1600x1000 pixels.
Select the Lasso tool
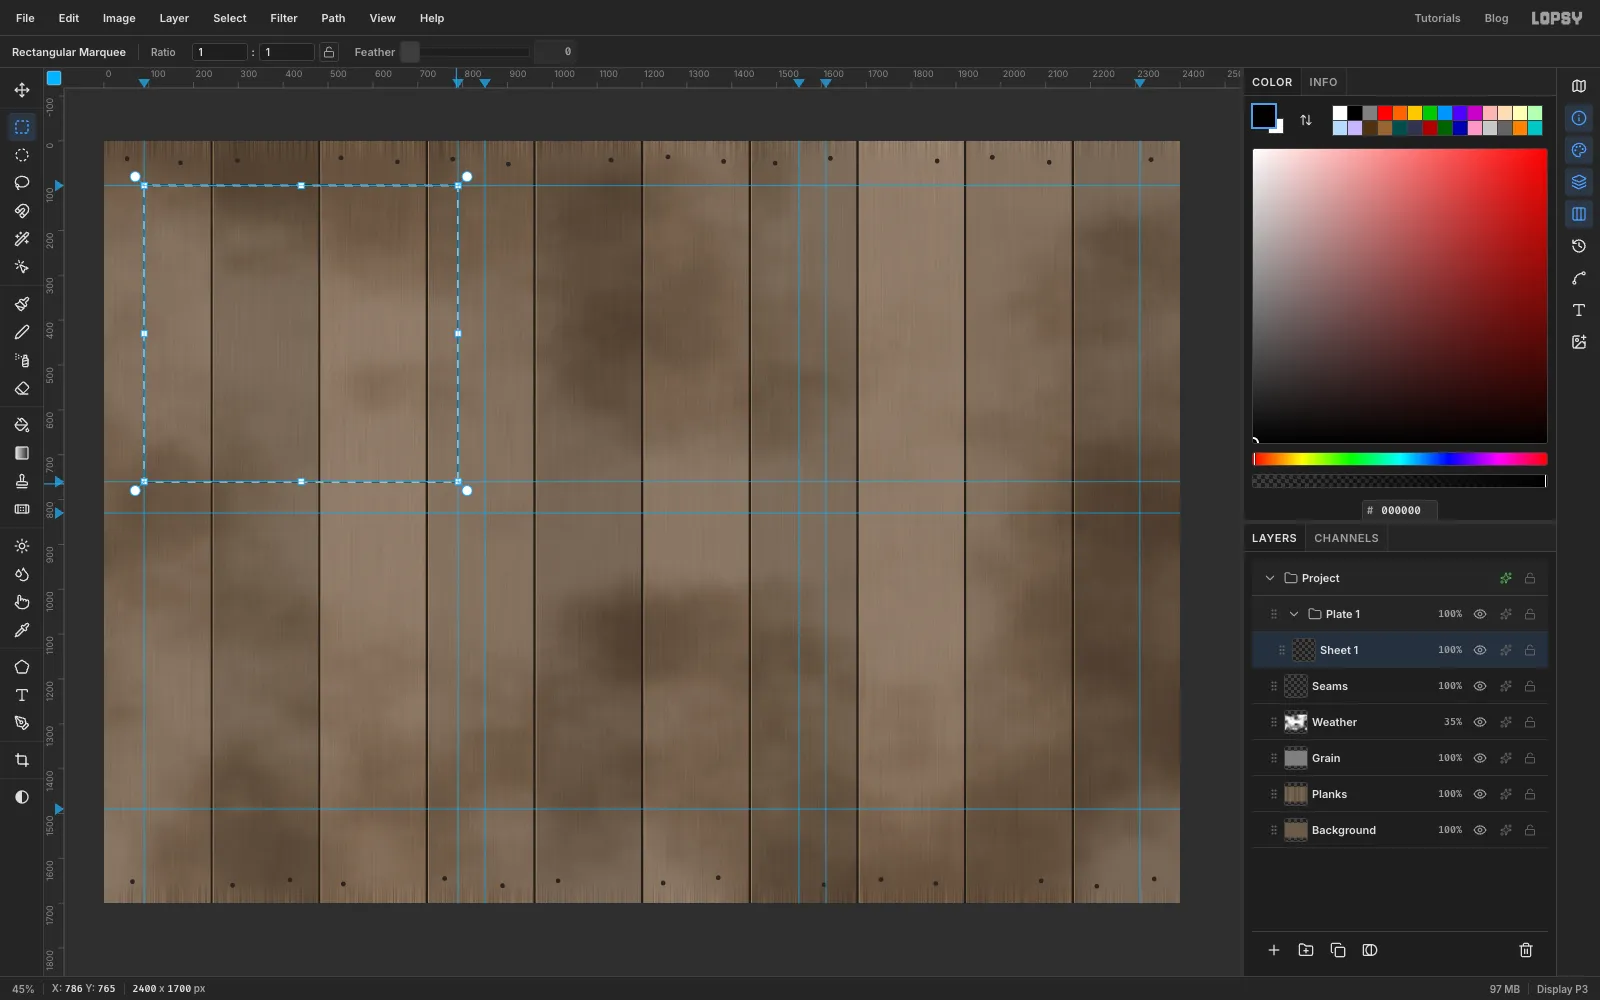22,183
